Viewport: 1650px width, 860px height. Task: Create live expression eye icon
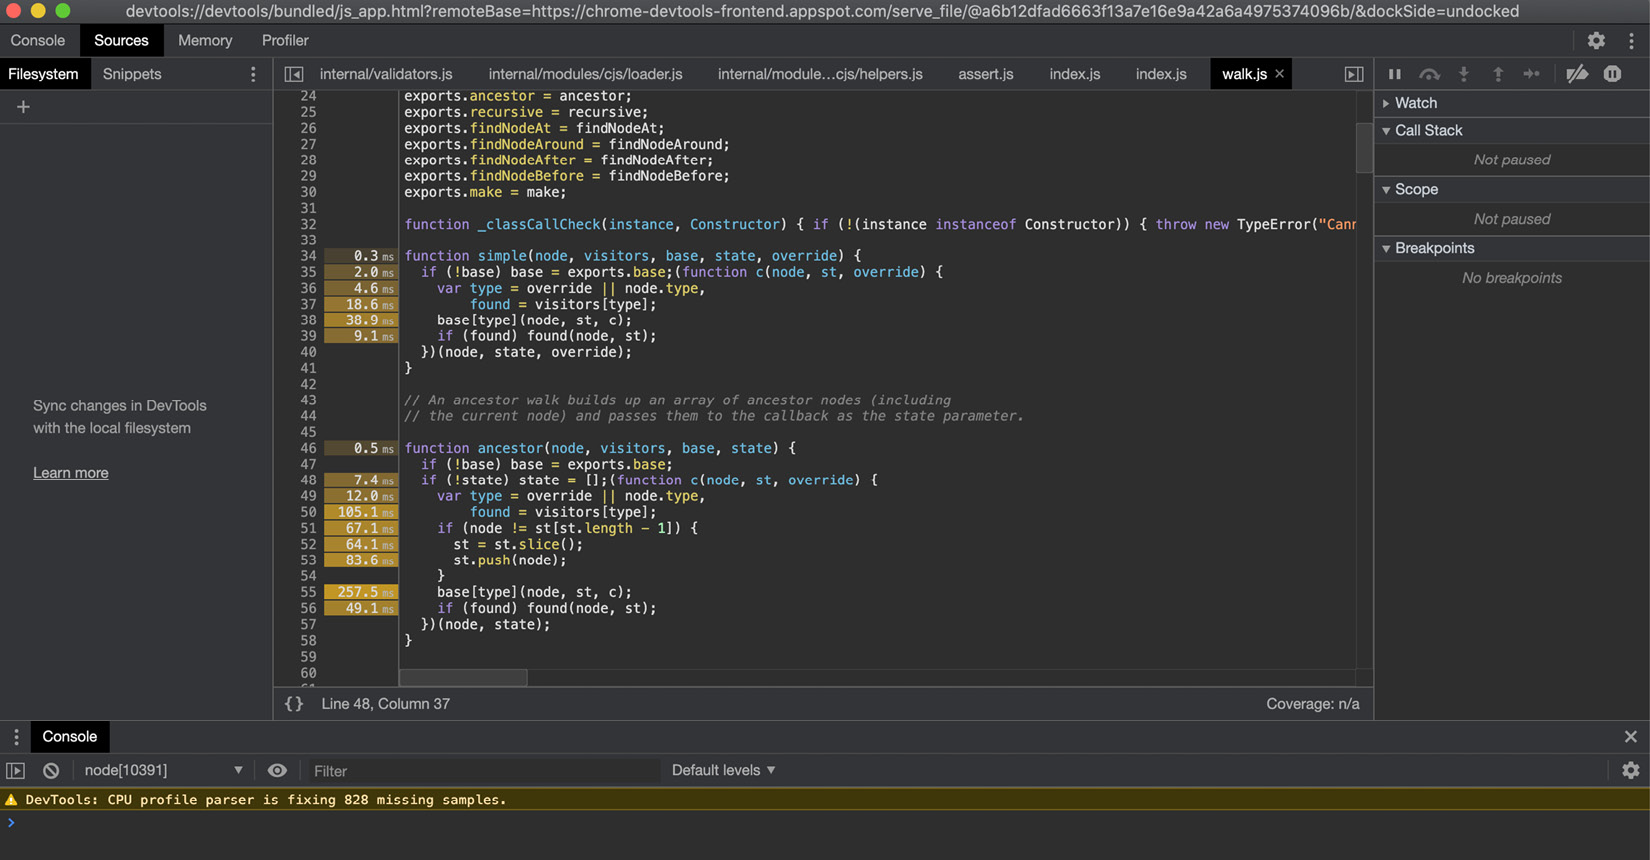point(277,771)
